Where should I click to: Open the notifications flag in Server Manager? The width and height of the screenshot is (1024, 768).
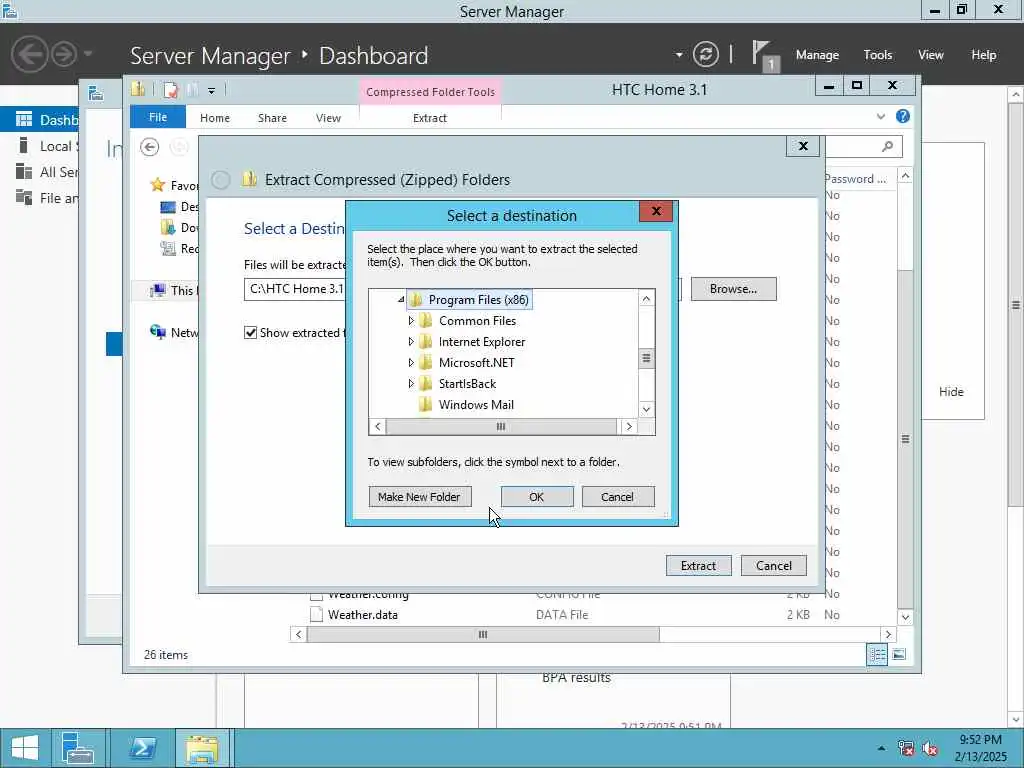tap(764, 56)
